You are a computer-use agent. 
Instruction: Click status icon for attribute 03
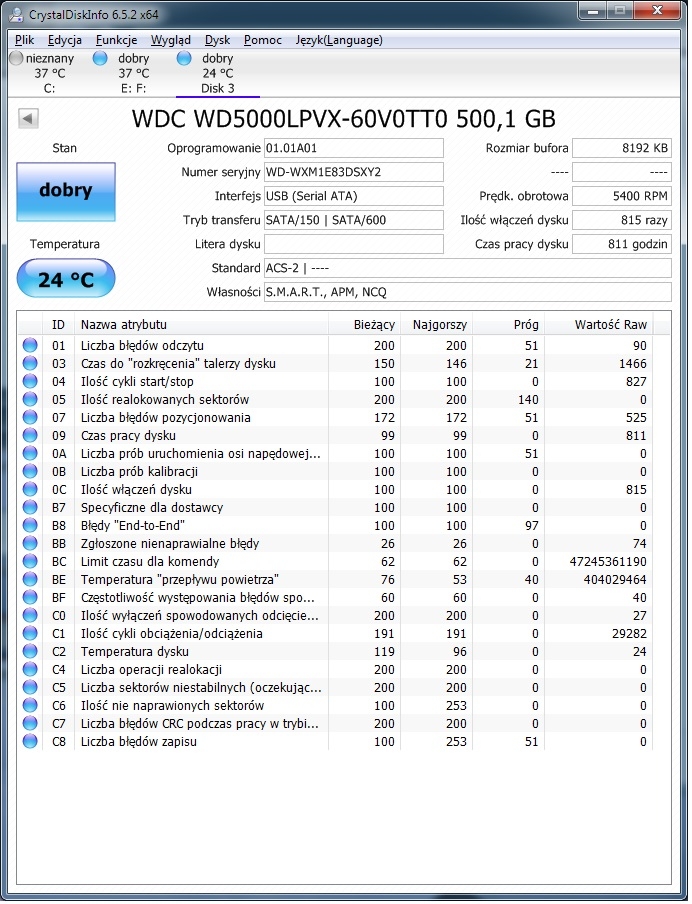(29, 363)
